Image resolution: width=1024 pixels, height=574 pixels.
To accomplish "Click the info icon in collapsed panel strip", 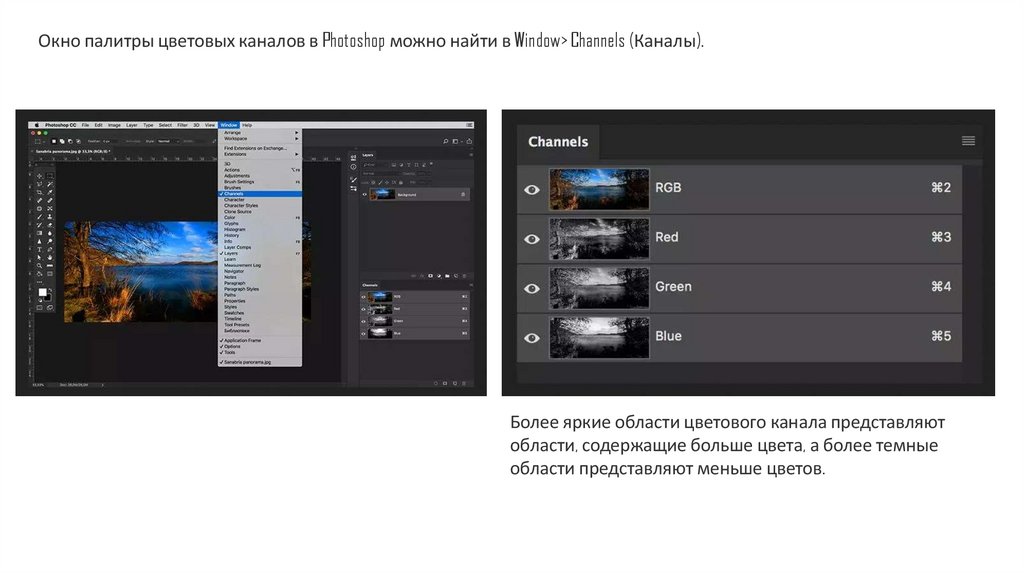I will [353, 167].
